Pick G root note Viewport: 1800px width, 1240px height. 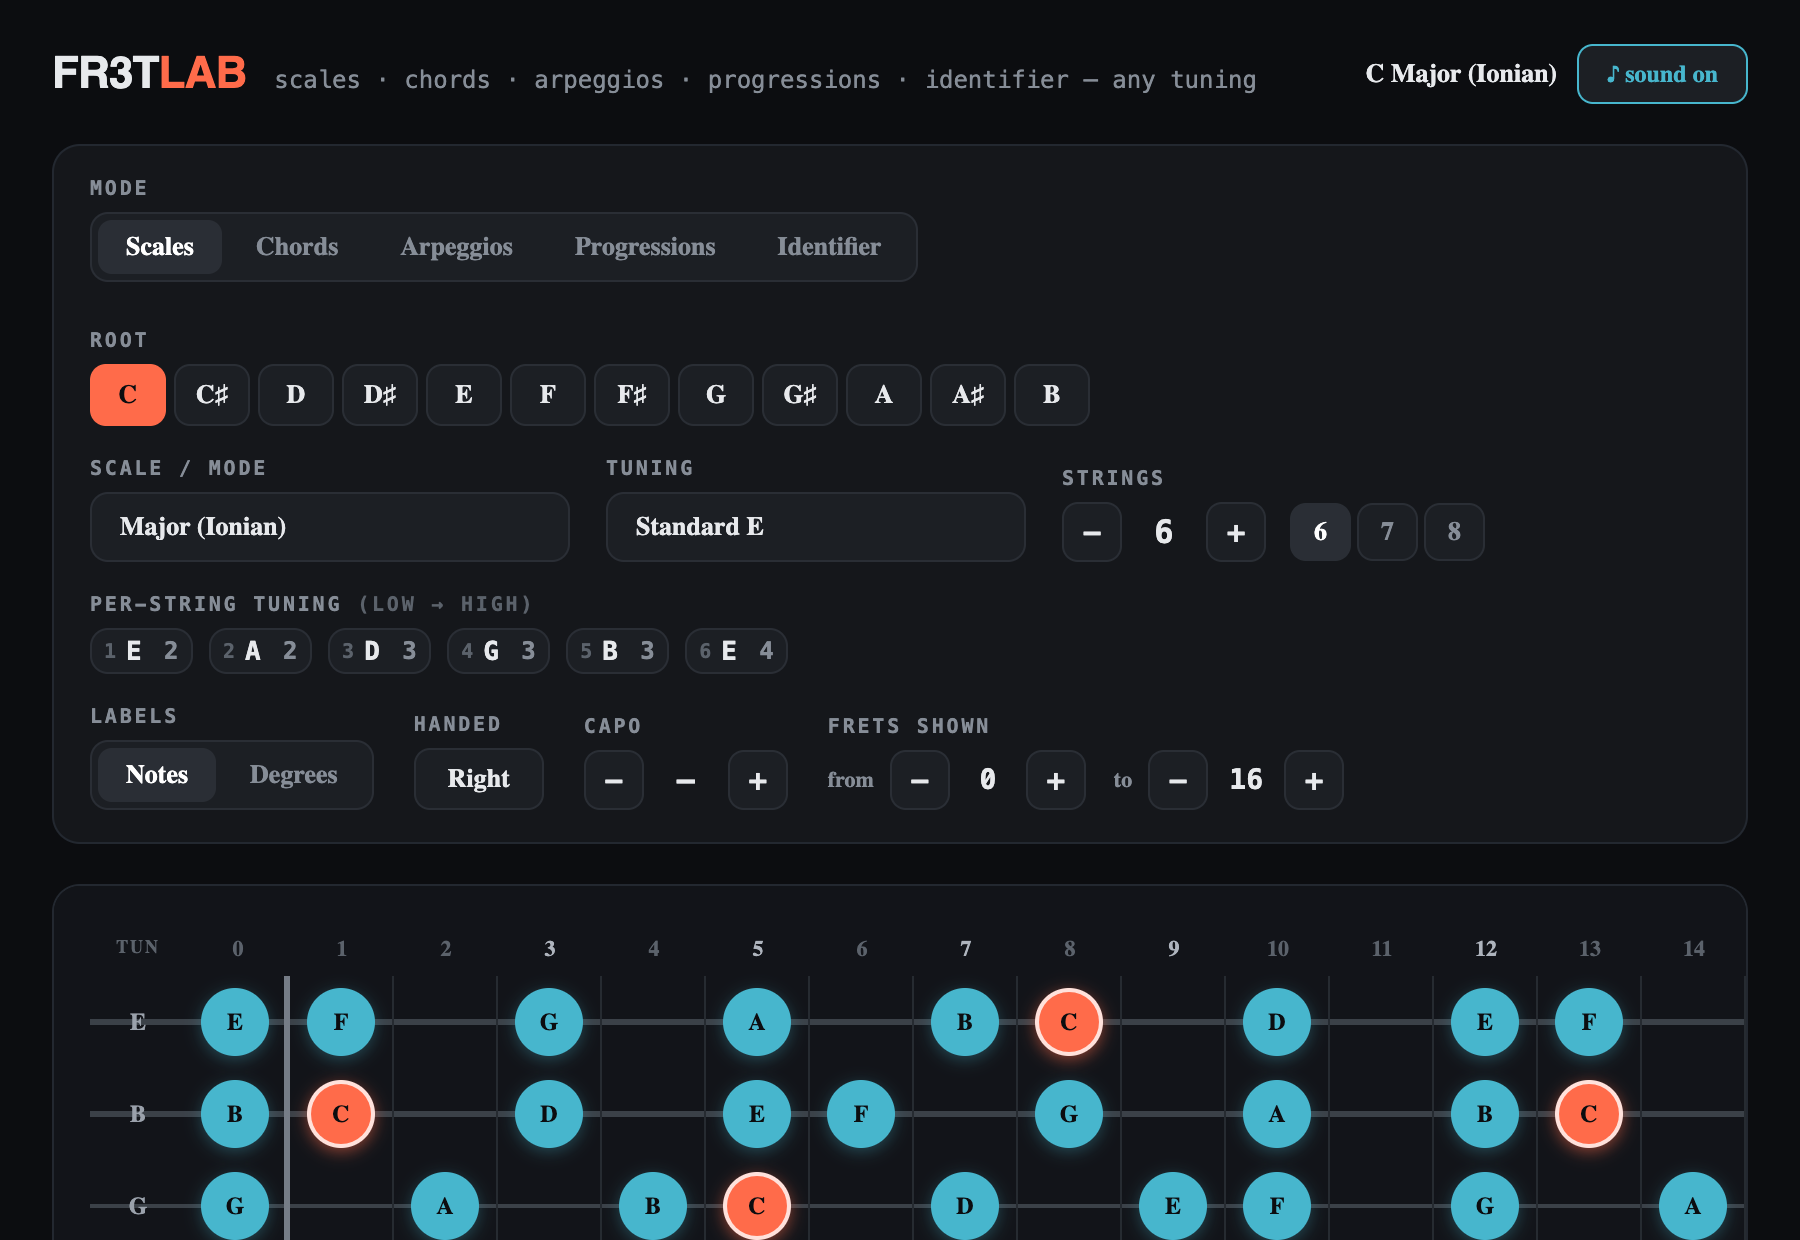coord(716,395)
